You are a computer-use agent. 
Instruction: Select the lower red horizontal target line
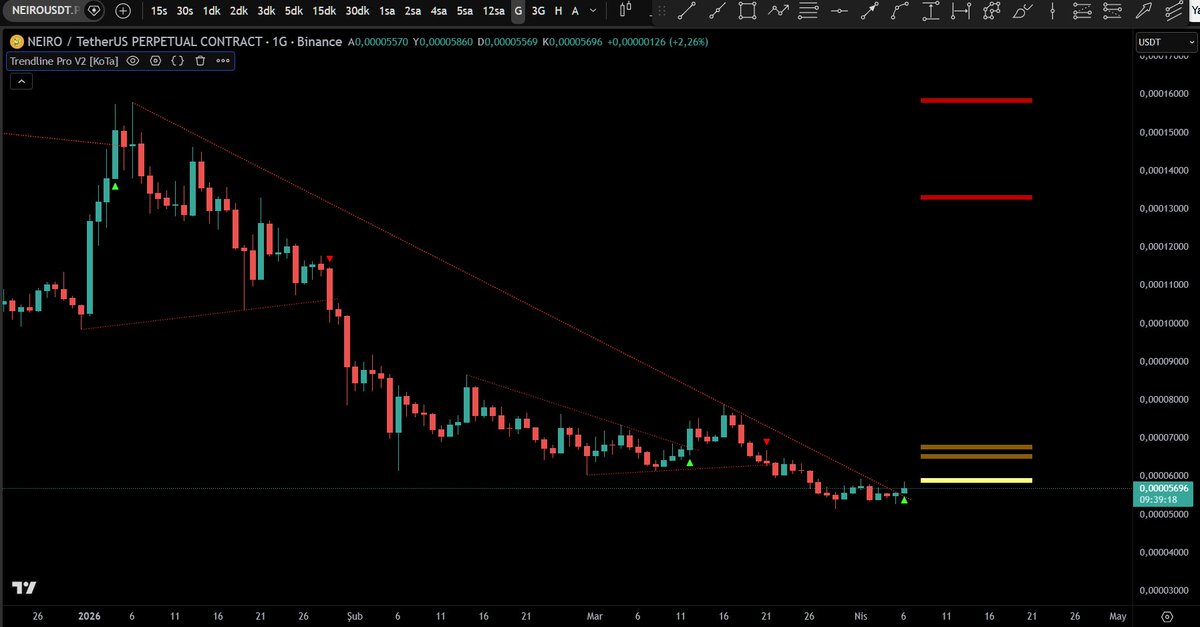point(976,197)
